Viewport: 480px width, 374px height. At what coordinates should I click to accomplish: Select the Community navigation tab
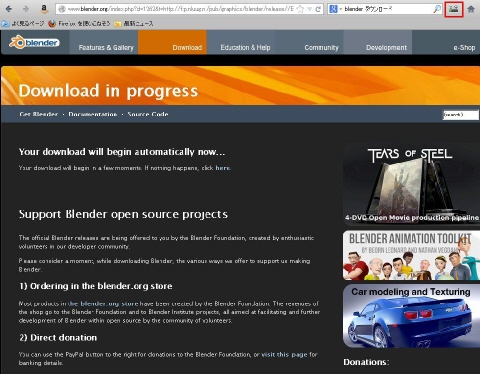tap(321, 47)
